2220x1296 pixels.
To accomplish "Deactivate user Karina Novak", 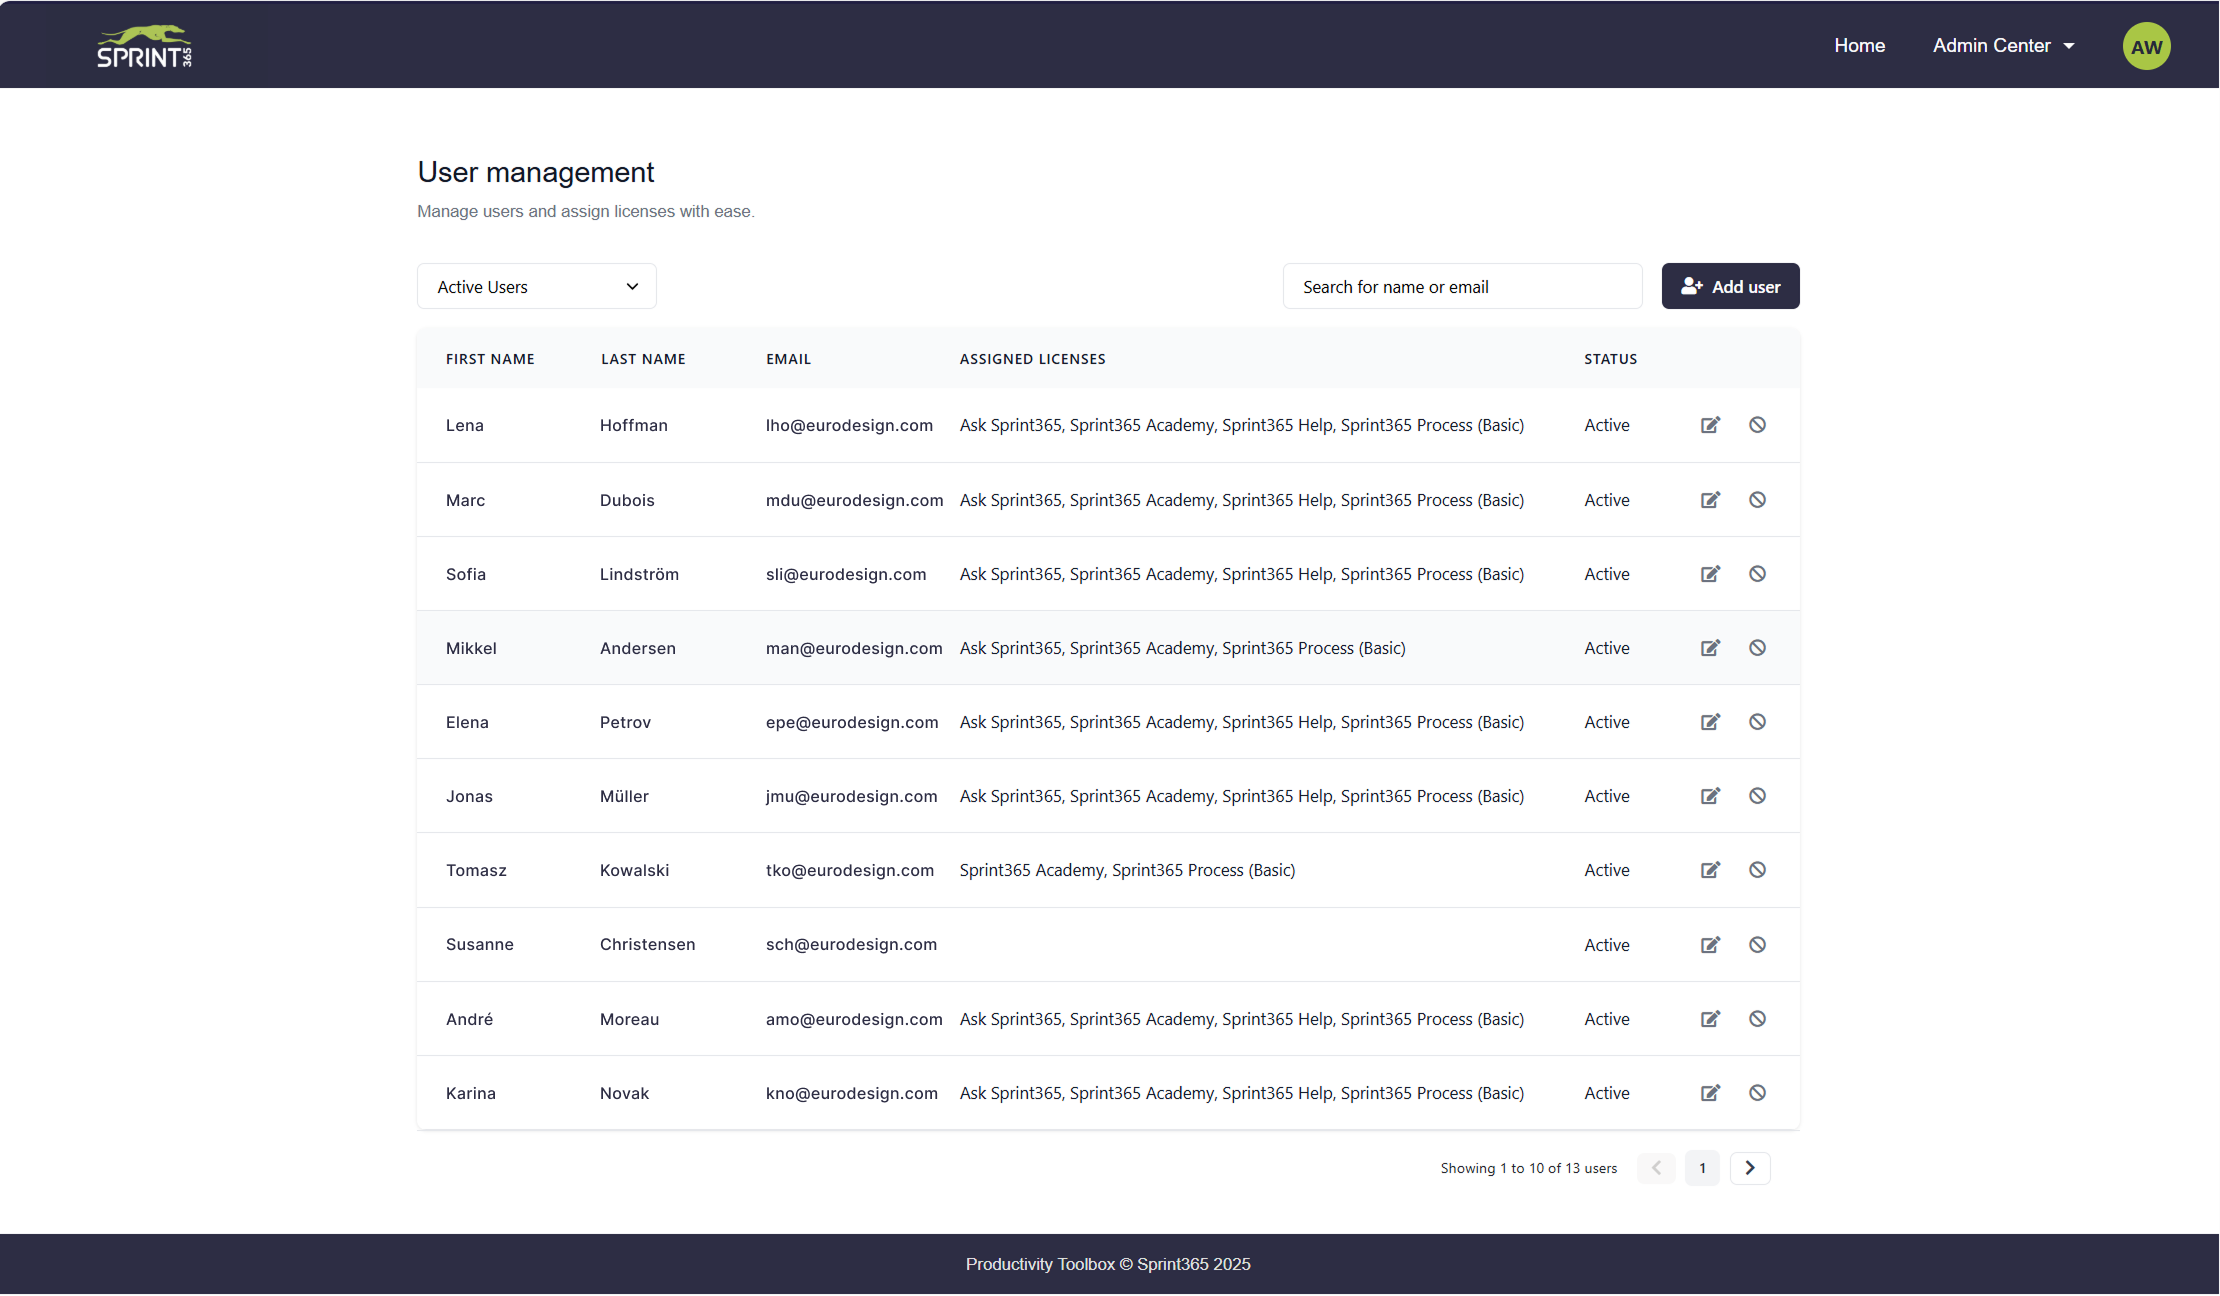I will point(1757,1093).
